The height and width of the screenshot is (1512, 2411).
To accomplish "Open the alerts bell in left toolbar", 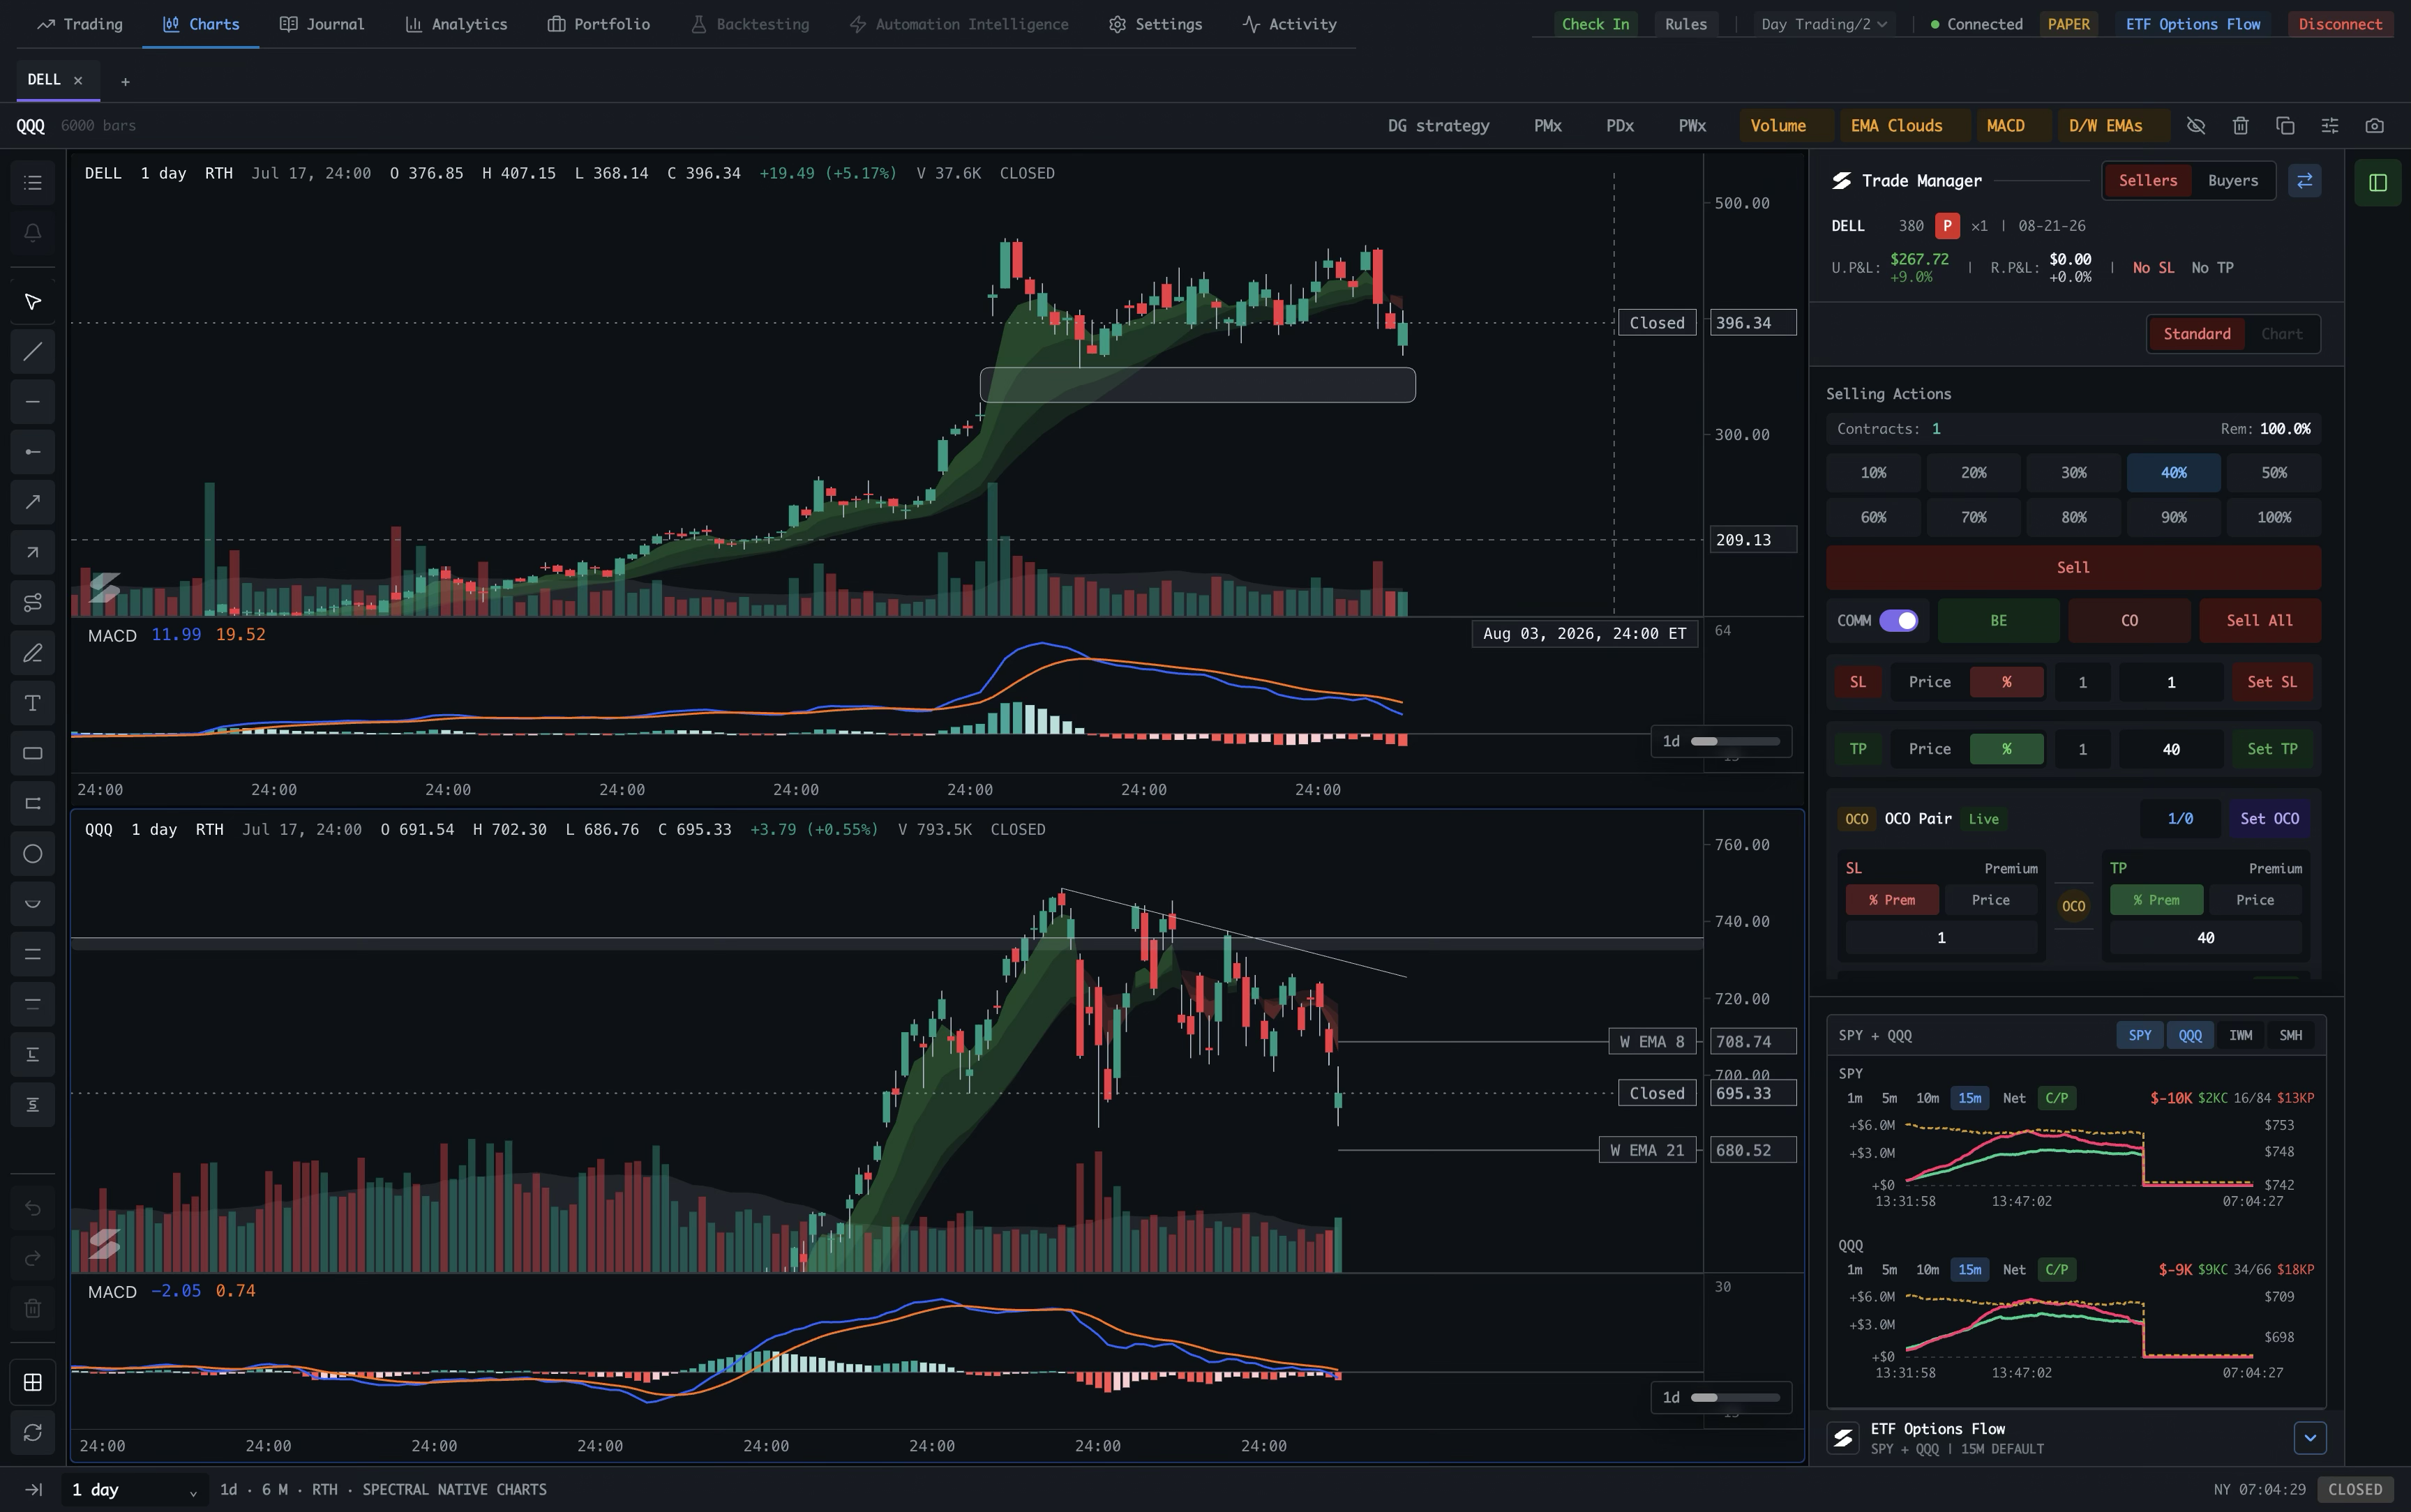I will [x=32, y=233].
